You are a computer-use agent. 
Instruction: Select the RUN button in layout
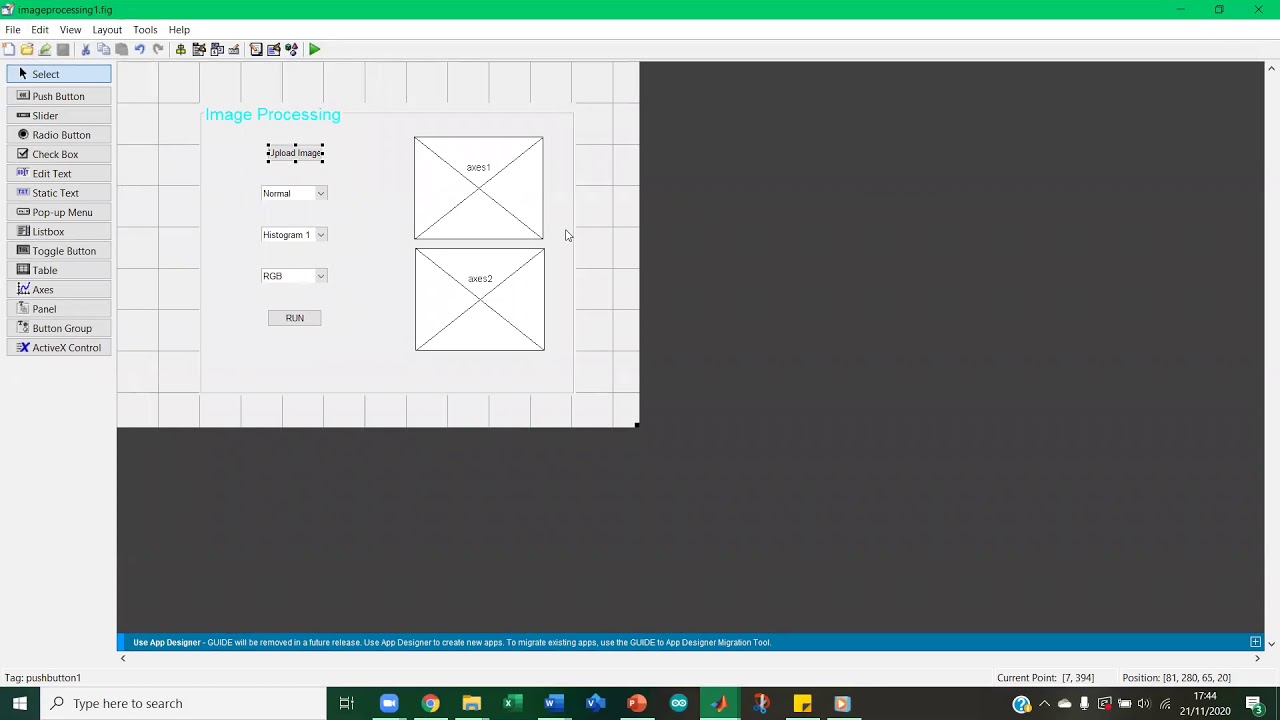(x=294, y=318)
